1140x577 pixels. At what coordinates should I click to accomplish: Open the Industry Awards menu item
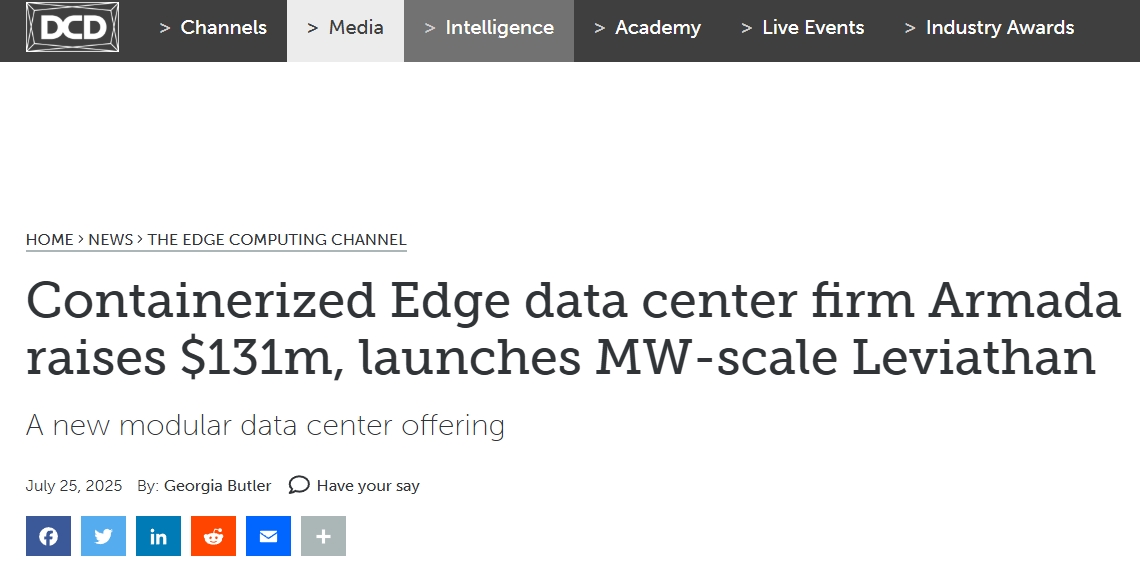(990, 28)
